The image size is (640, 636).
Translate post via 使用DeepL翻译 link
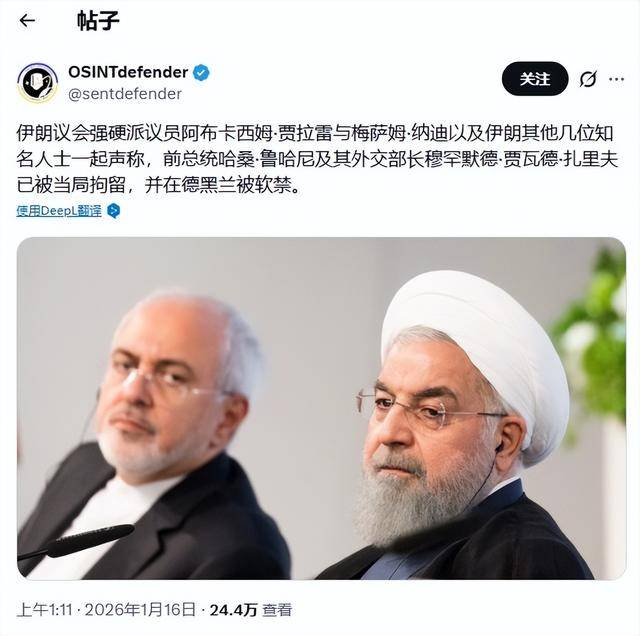pyautogui.click(x=59, y=211)
